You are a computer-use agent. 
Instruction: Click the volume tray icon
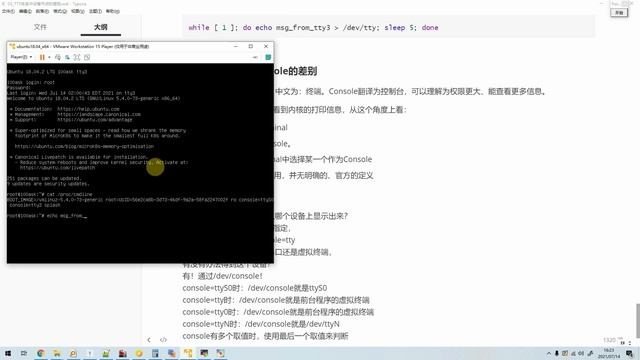581,353
